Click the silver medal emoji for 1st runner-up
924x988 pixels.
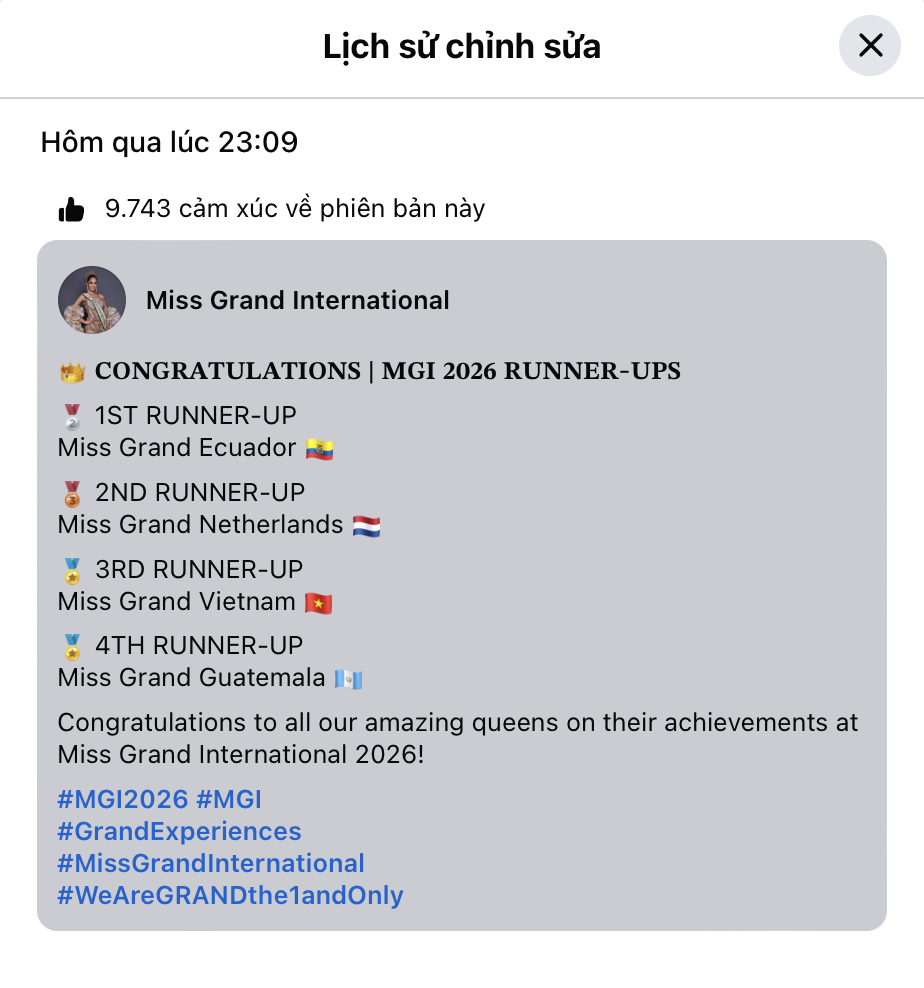72,417
